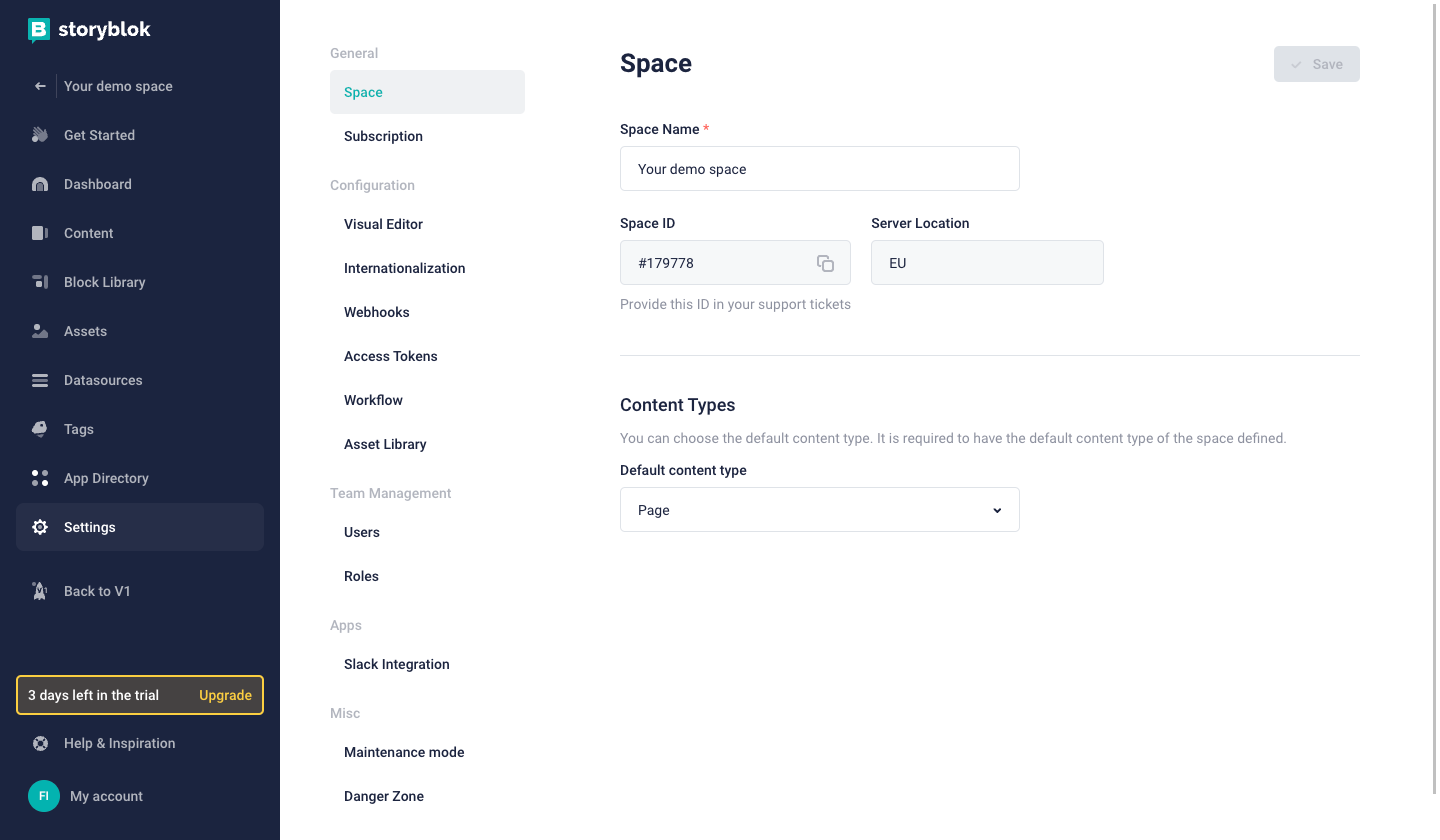This screenshot has height=840, width=1440.
Task: Click the Back to V1 rocket icon
Action: tap(40, 591)
